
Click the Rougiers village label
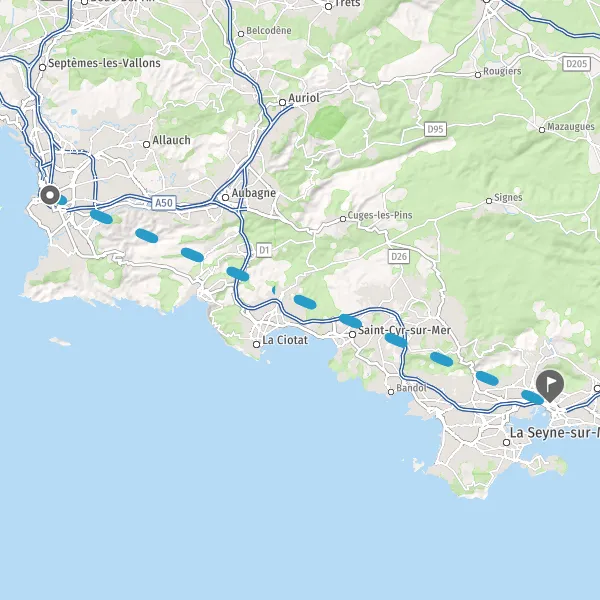tap(502, 71)
